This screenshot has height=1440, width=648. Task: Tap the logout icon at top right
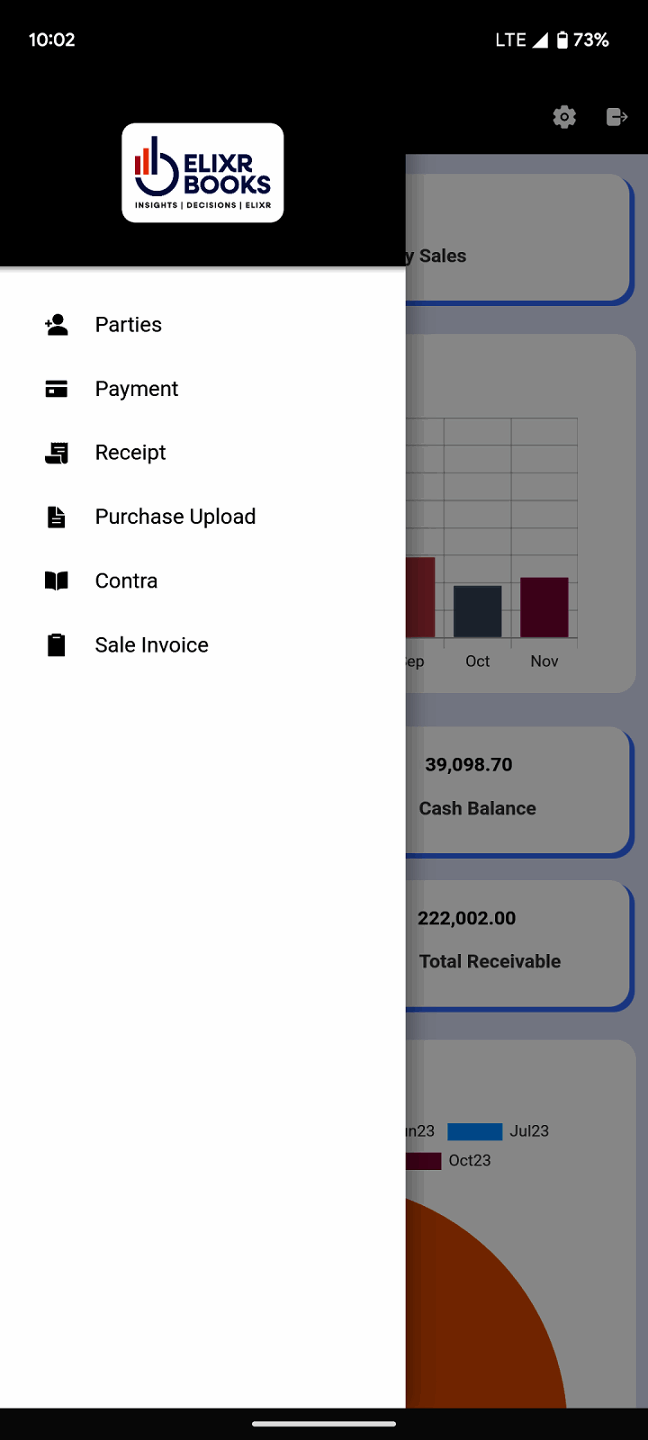point(617,117)
